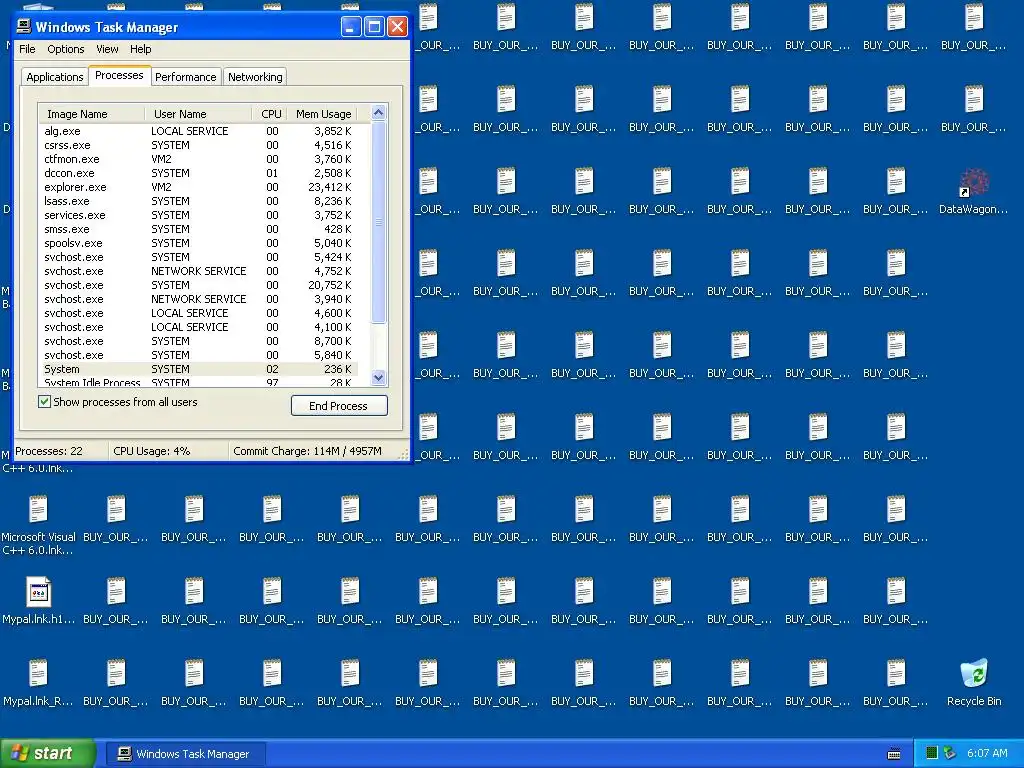This screenshot has width=1024, height=768.
Task: Select the spoolsv.exe process
Action: tap(199, 243)
